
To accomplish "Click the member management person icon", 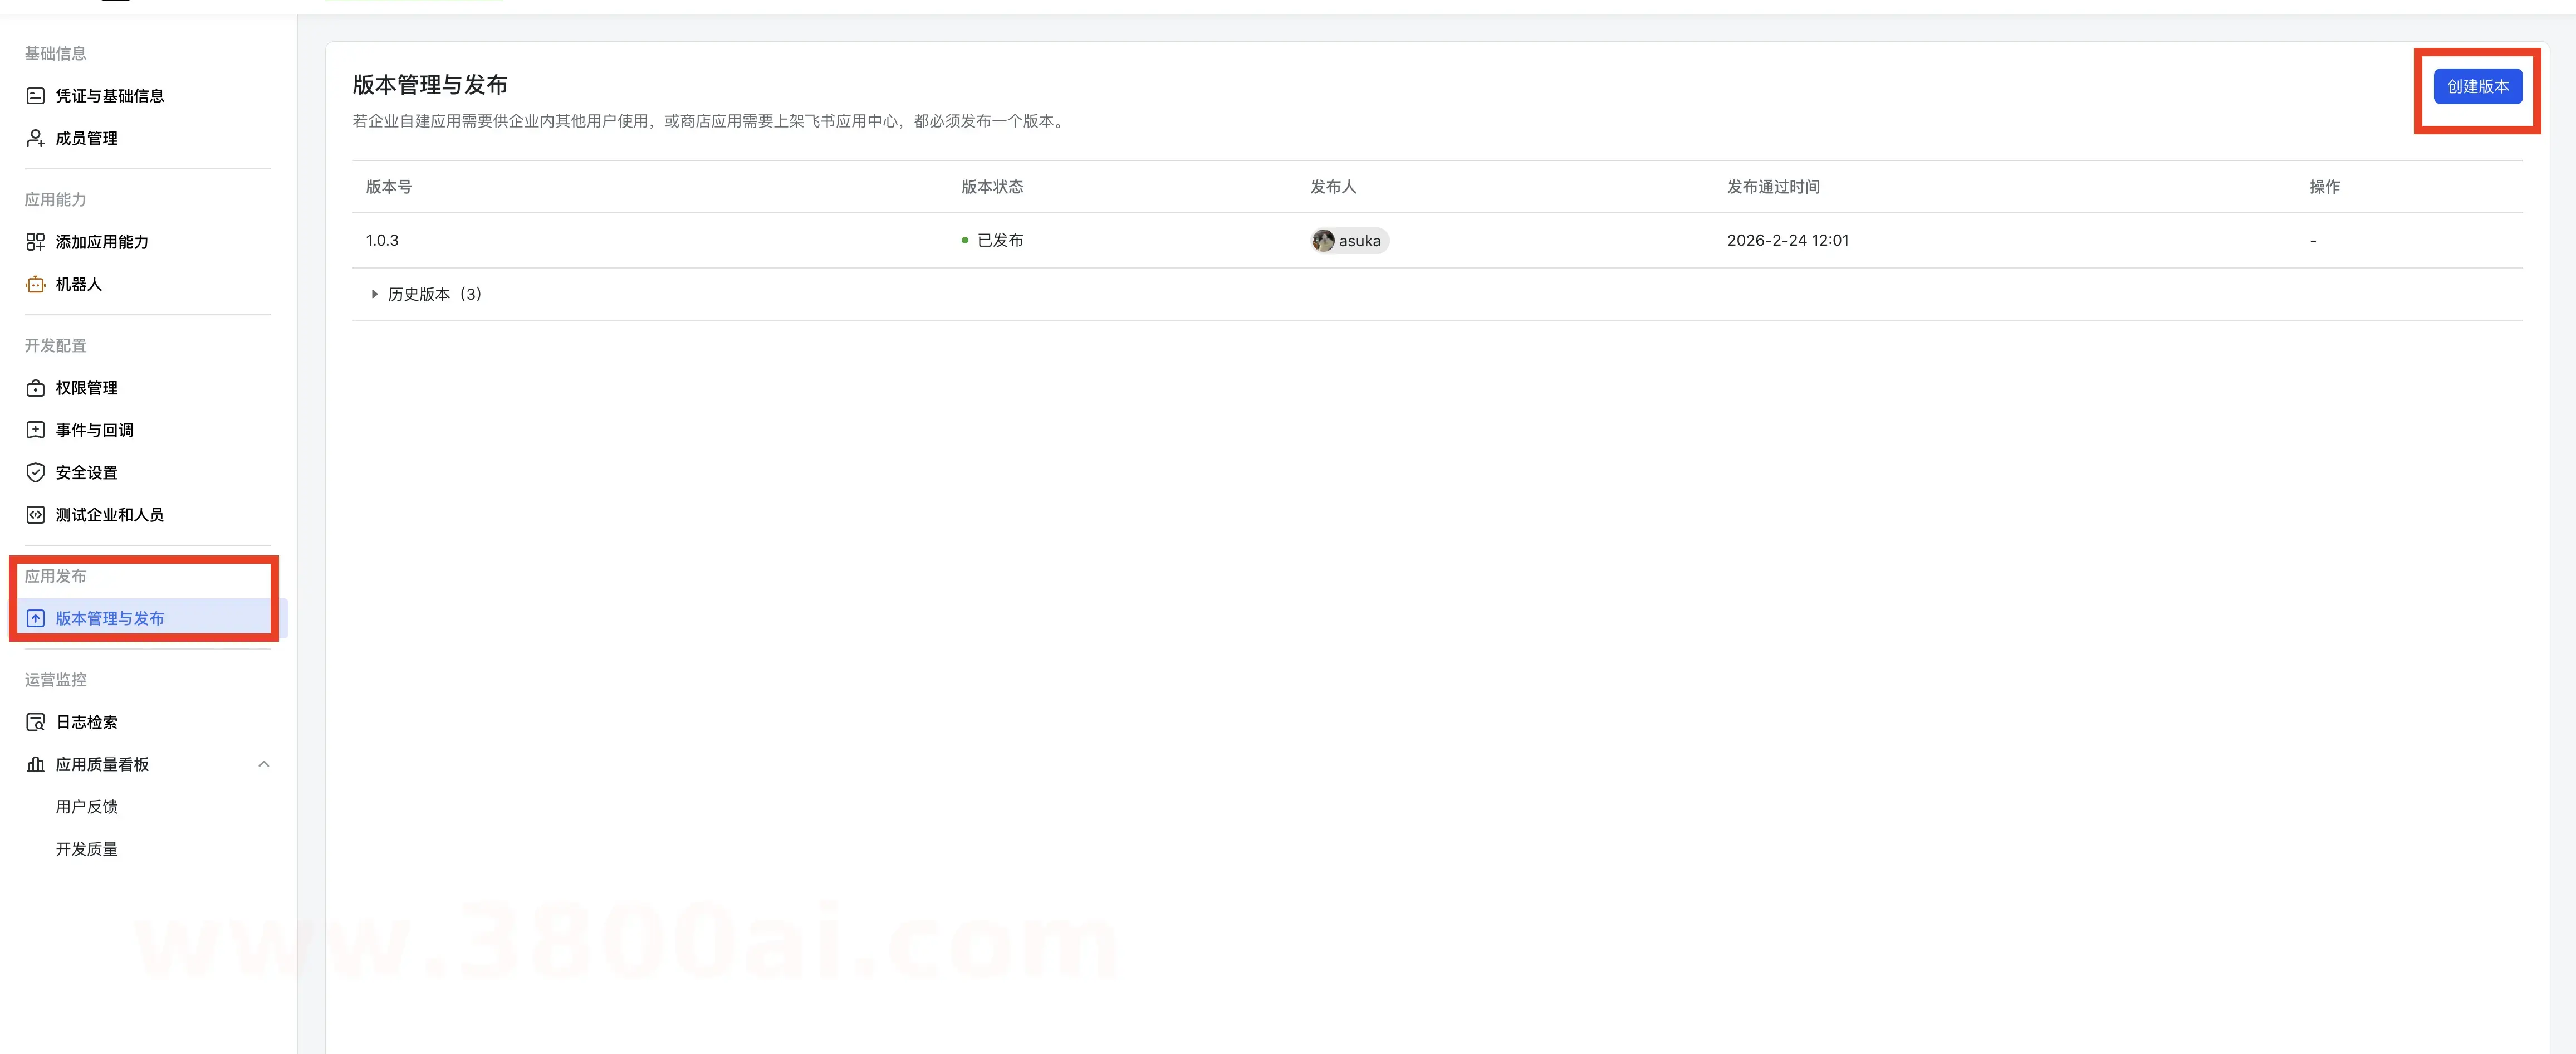I will (35, 138).
